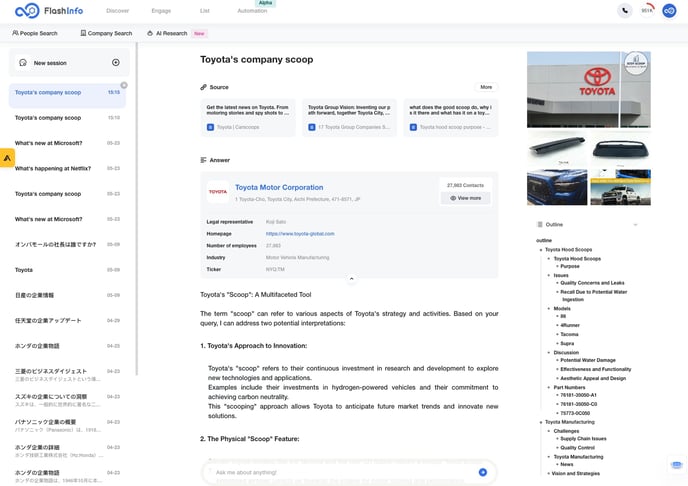Open the パナソニック企業の概要 session
Image resolution: width=688 pixels, height=486 pixels.
pyautogui.click(x=67, y=425)
